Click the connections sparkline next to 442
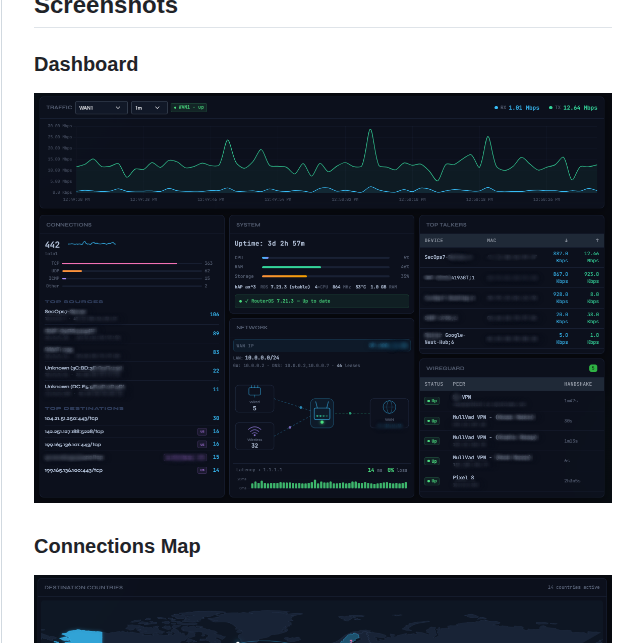The height and width of the screenshot is (643, 642). (x=92, y=244)
